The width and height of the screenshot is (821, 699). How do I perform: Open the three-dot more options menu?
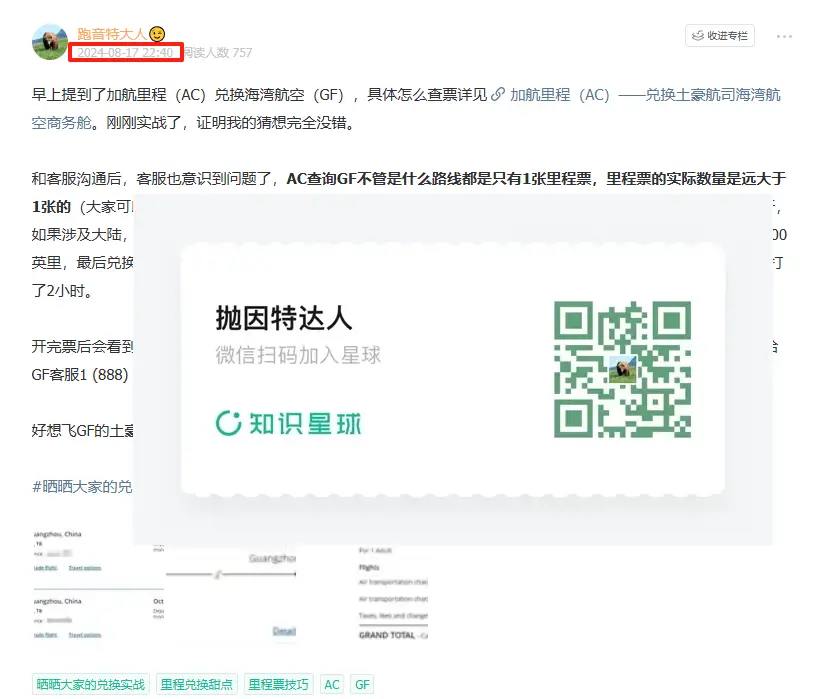pyautogui.click(x=784, y=36)
